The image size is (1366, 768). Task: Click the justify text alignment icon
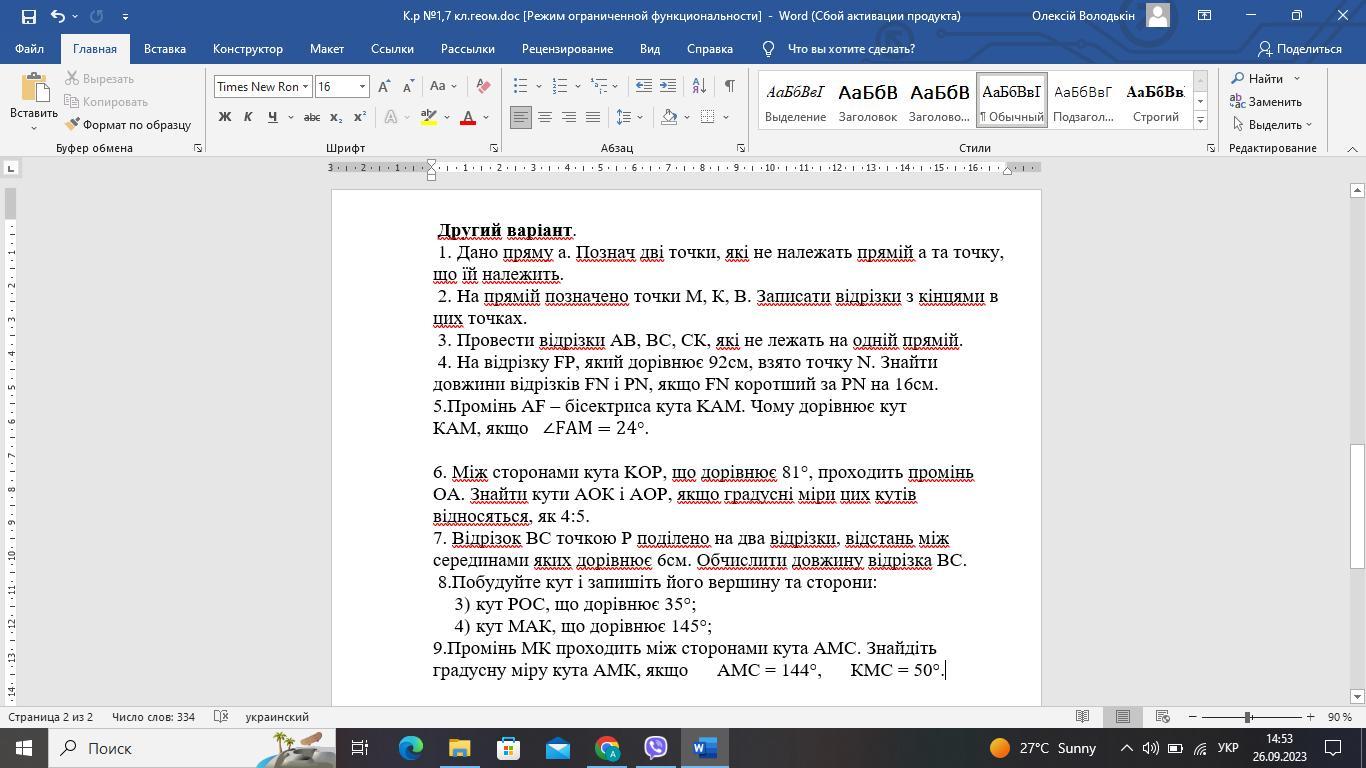[593, 117]
